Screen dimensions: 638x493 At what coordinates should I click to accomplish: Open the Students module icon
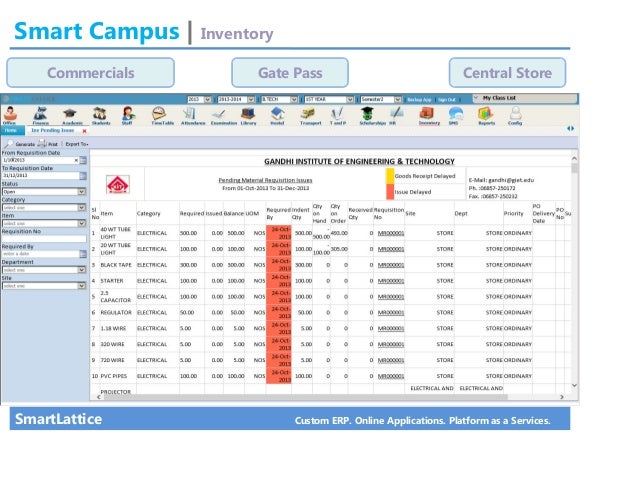(x=101, y=115)
